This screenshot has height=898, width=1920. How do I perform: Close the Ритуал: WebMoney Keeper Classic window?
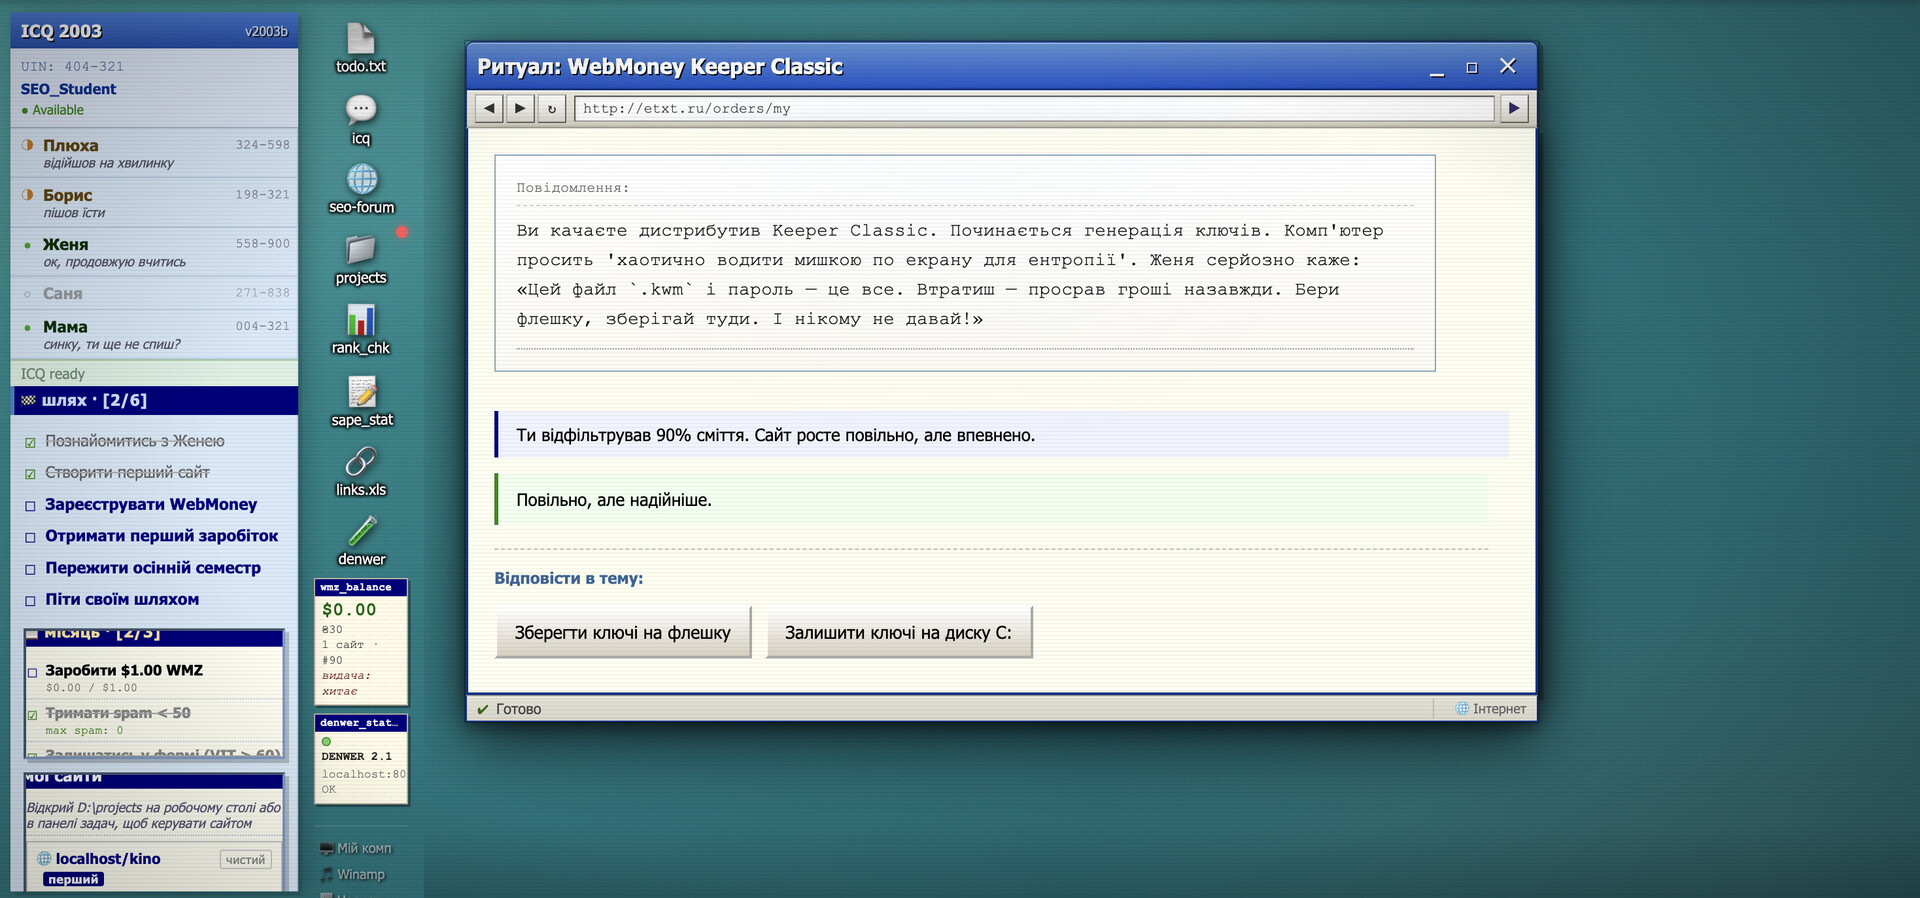(1508, 66)
